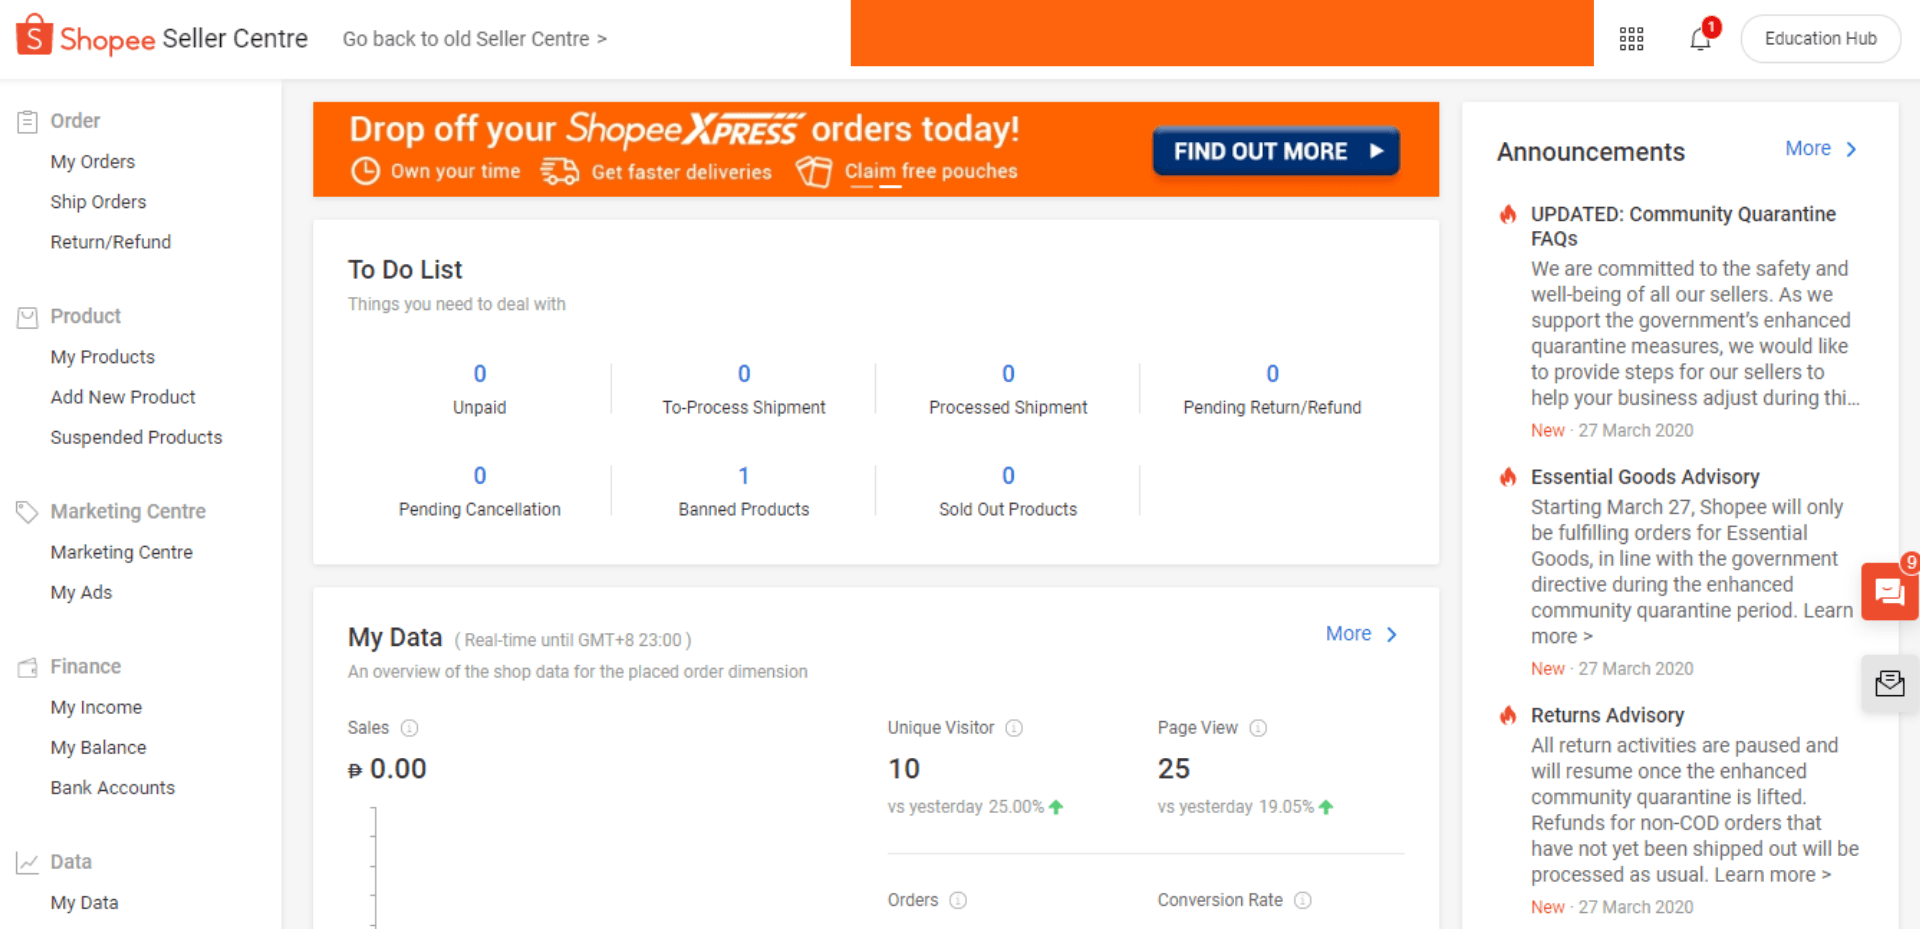The width and height of the screenshot is (1920, 929).
Task: Click the pouch icon on banner
Action: pos(814,171)
